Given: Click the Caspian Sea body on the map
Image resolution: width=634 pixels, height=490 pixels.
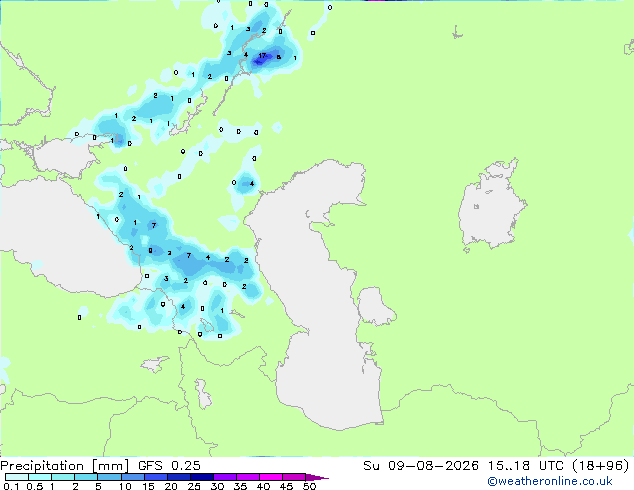Looking at the screenshot, I should [x=319, y=295].
